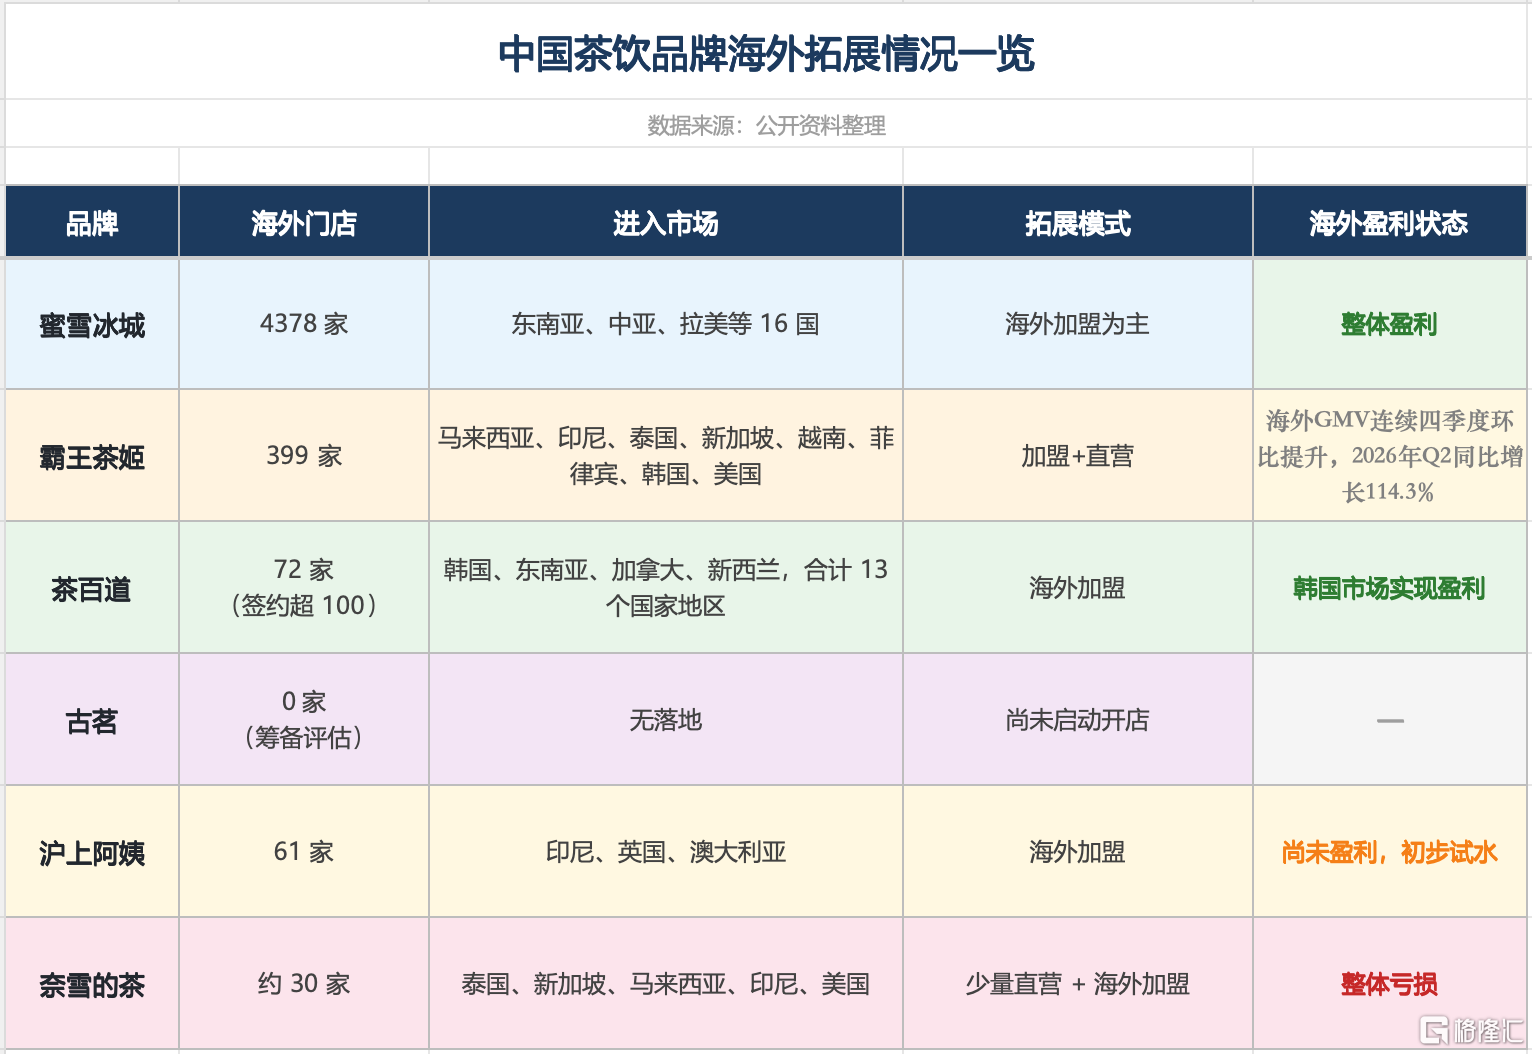The width and height of the screenshot is (1532, 1054).
Task: Click the 进入市场 column header
Action: pos(666,223)
